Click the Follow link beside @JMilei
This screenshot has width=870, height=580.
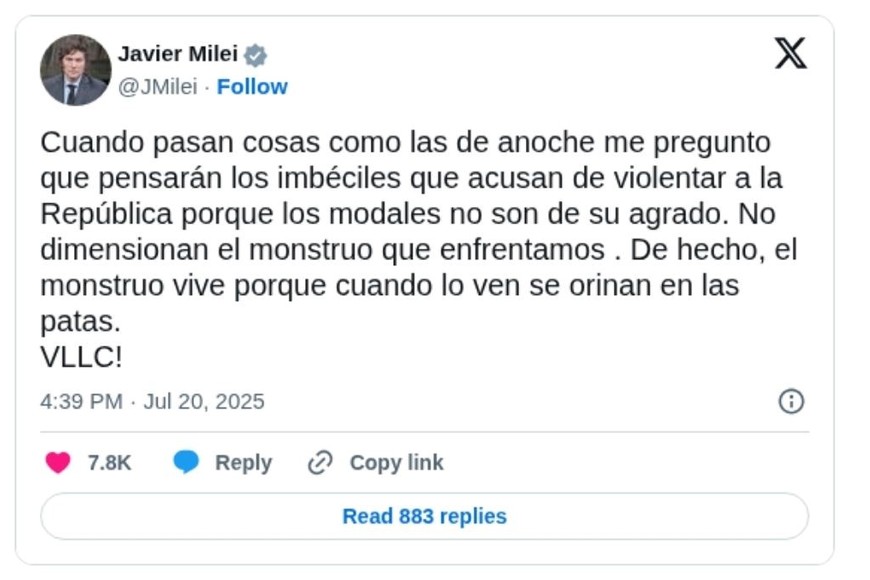(x=252, y=87)
